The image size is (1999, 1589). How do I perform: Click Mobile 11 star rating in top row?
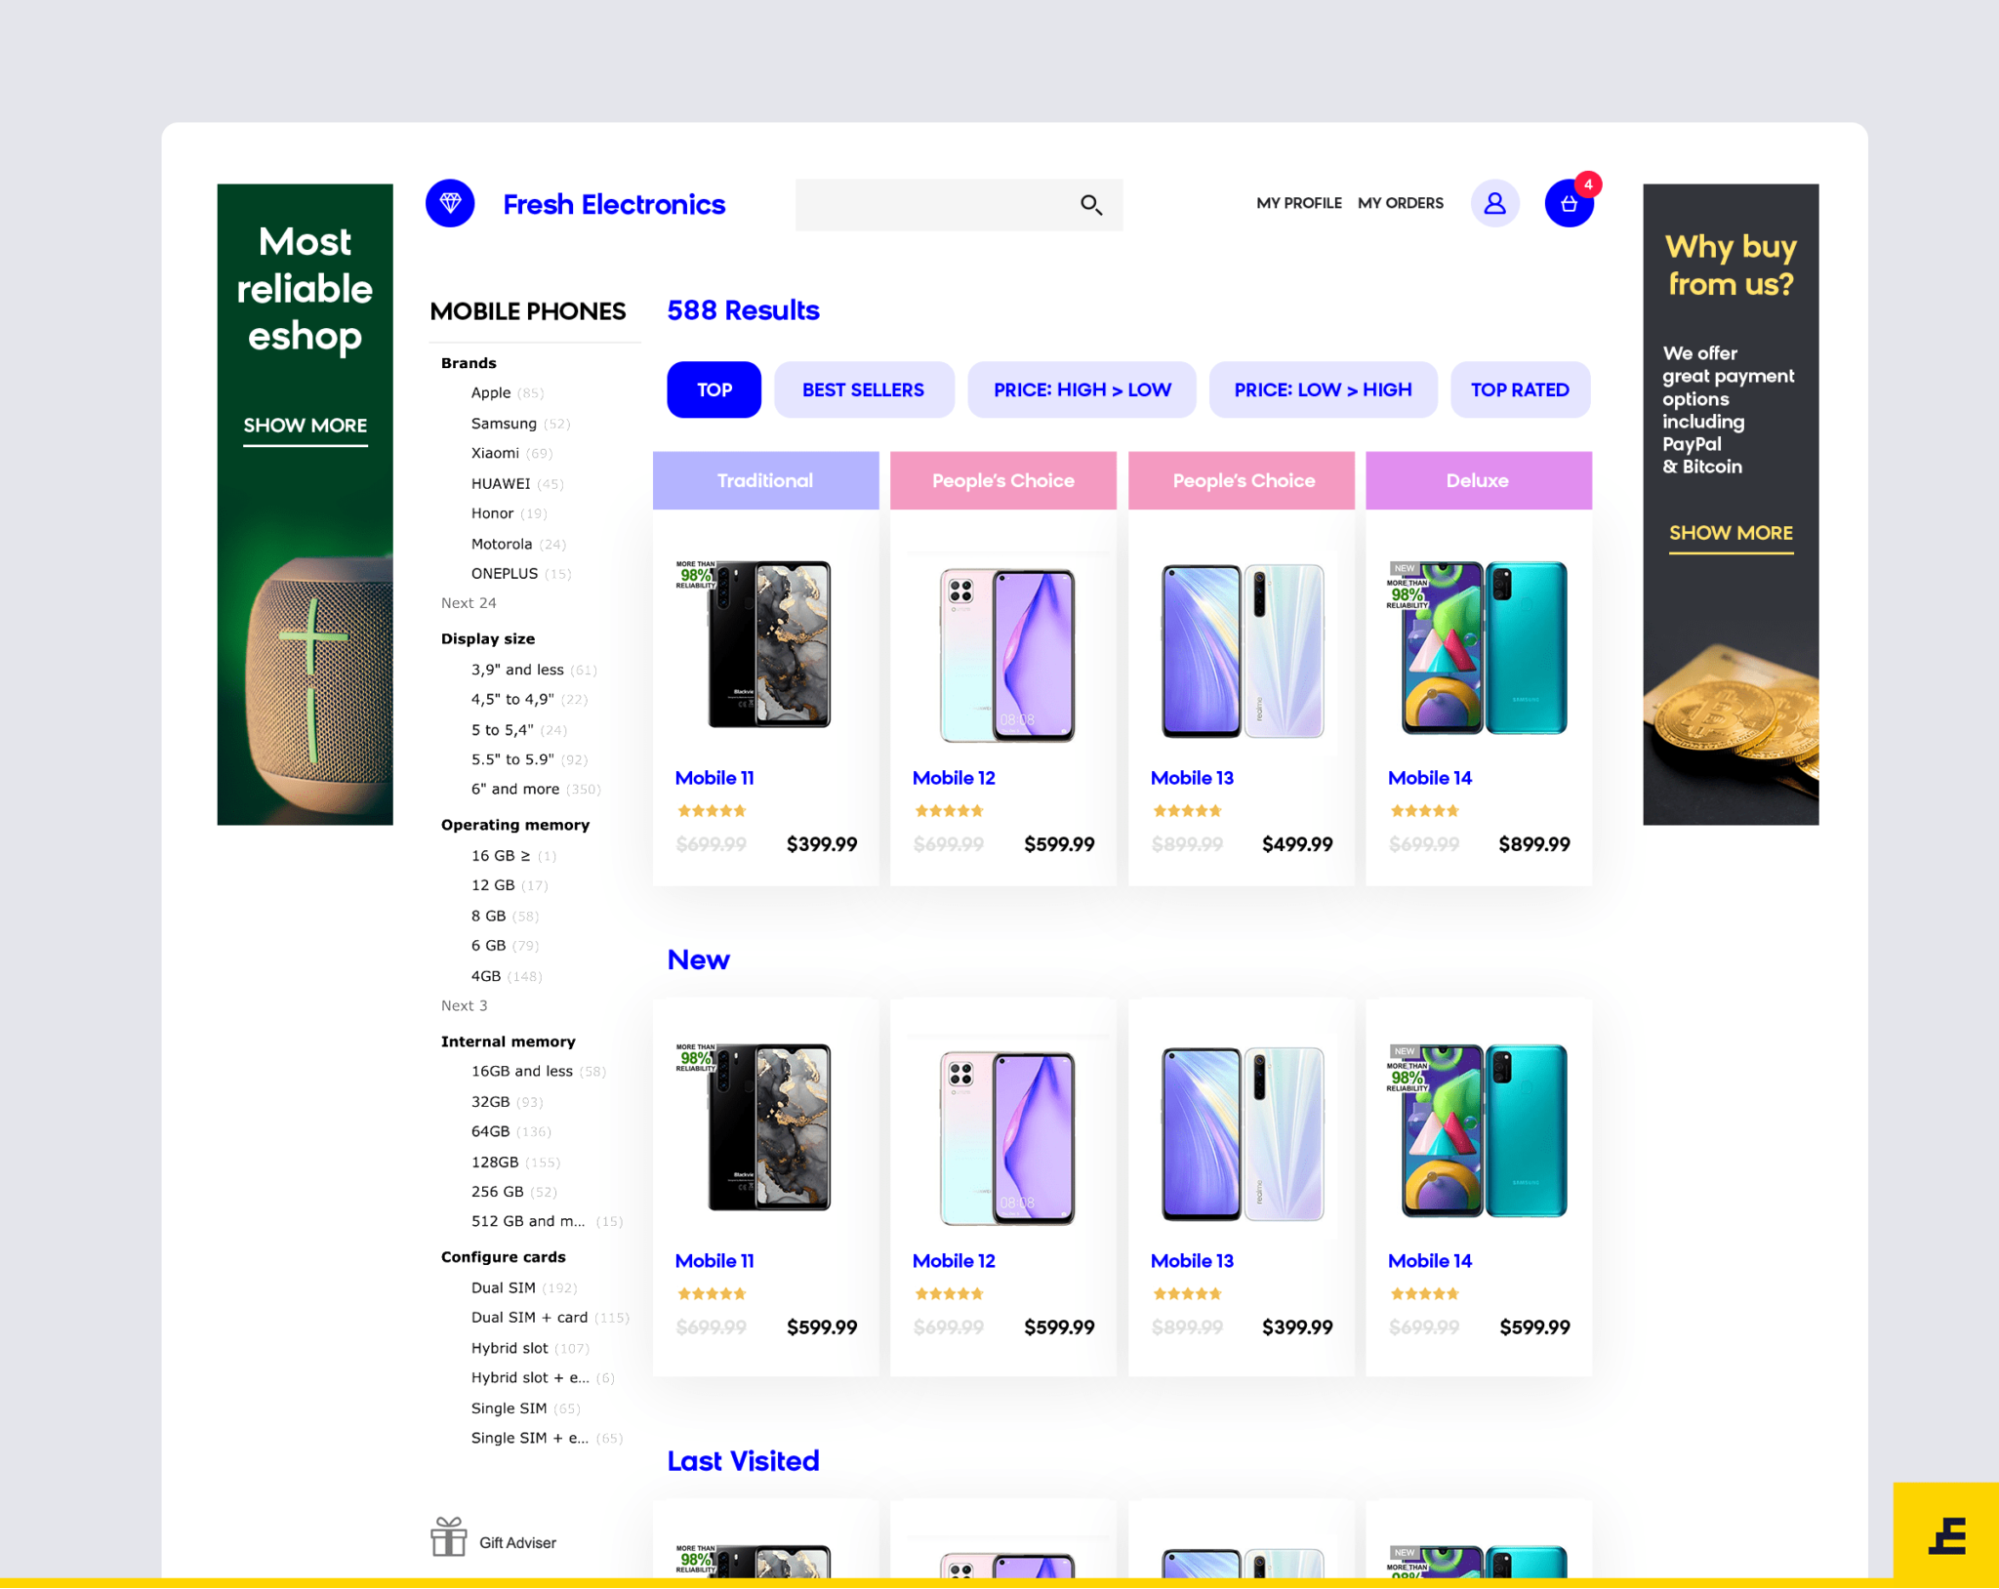[711, 811]
